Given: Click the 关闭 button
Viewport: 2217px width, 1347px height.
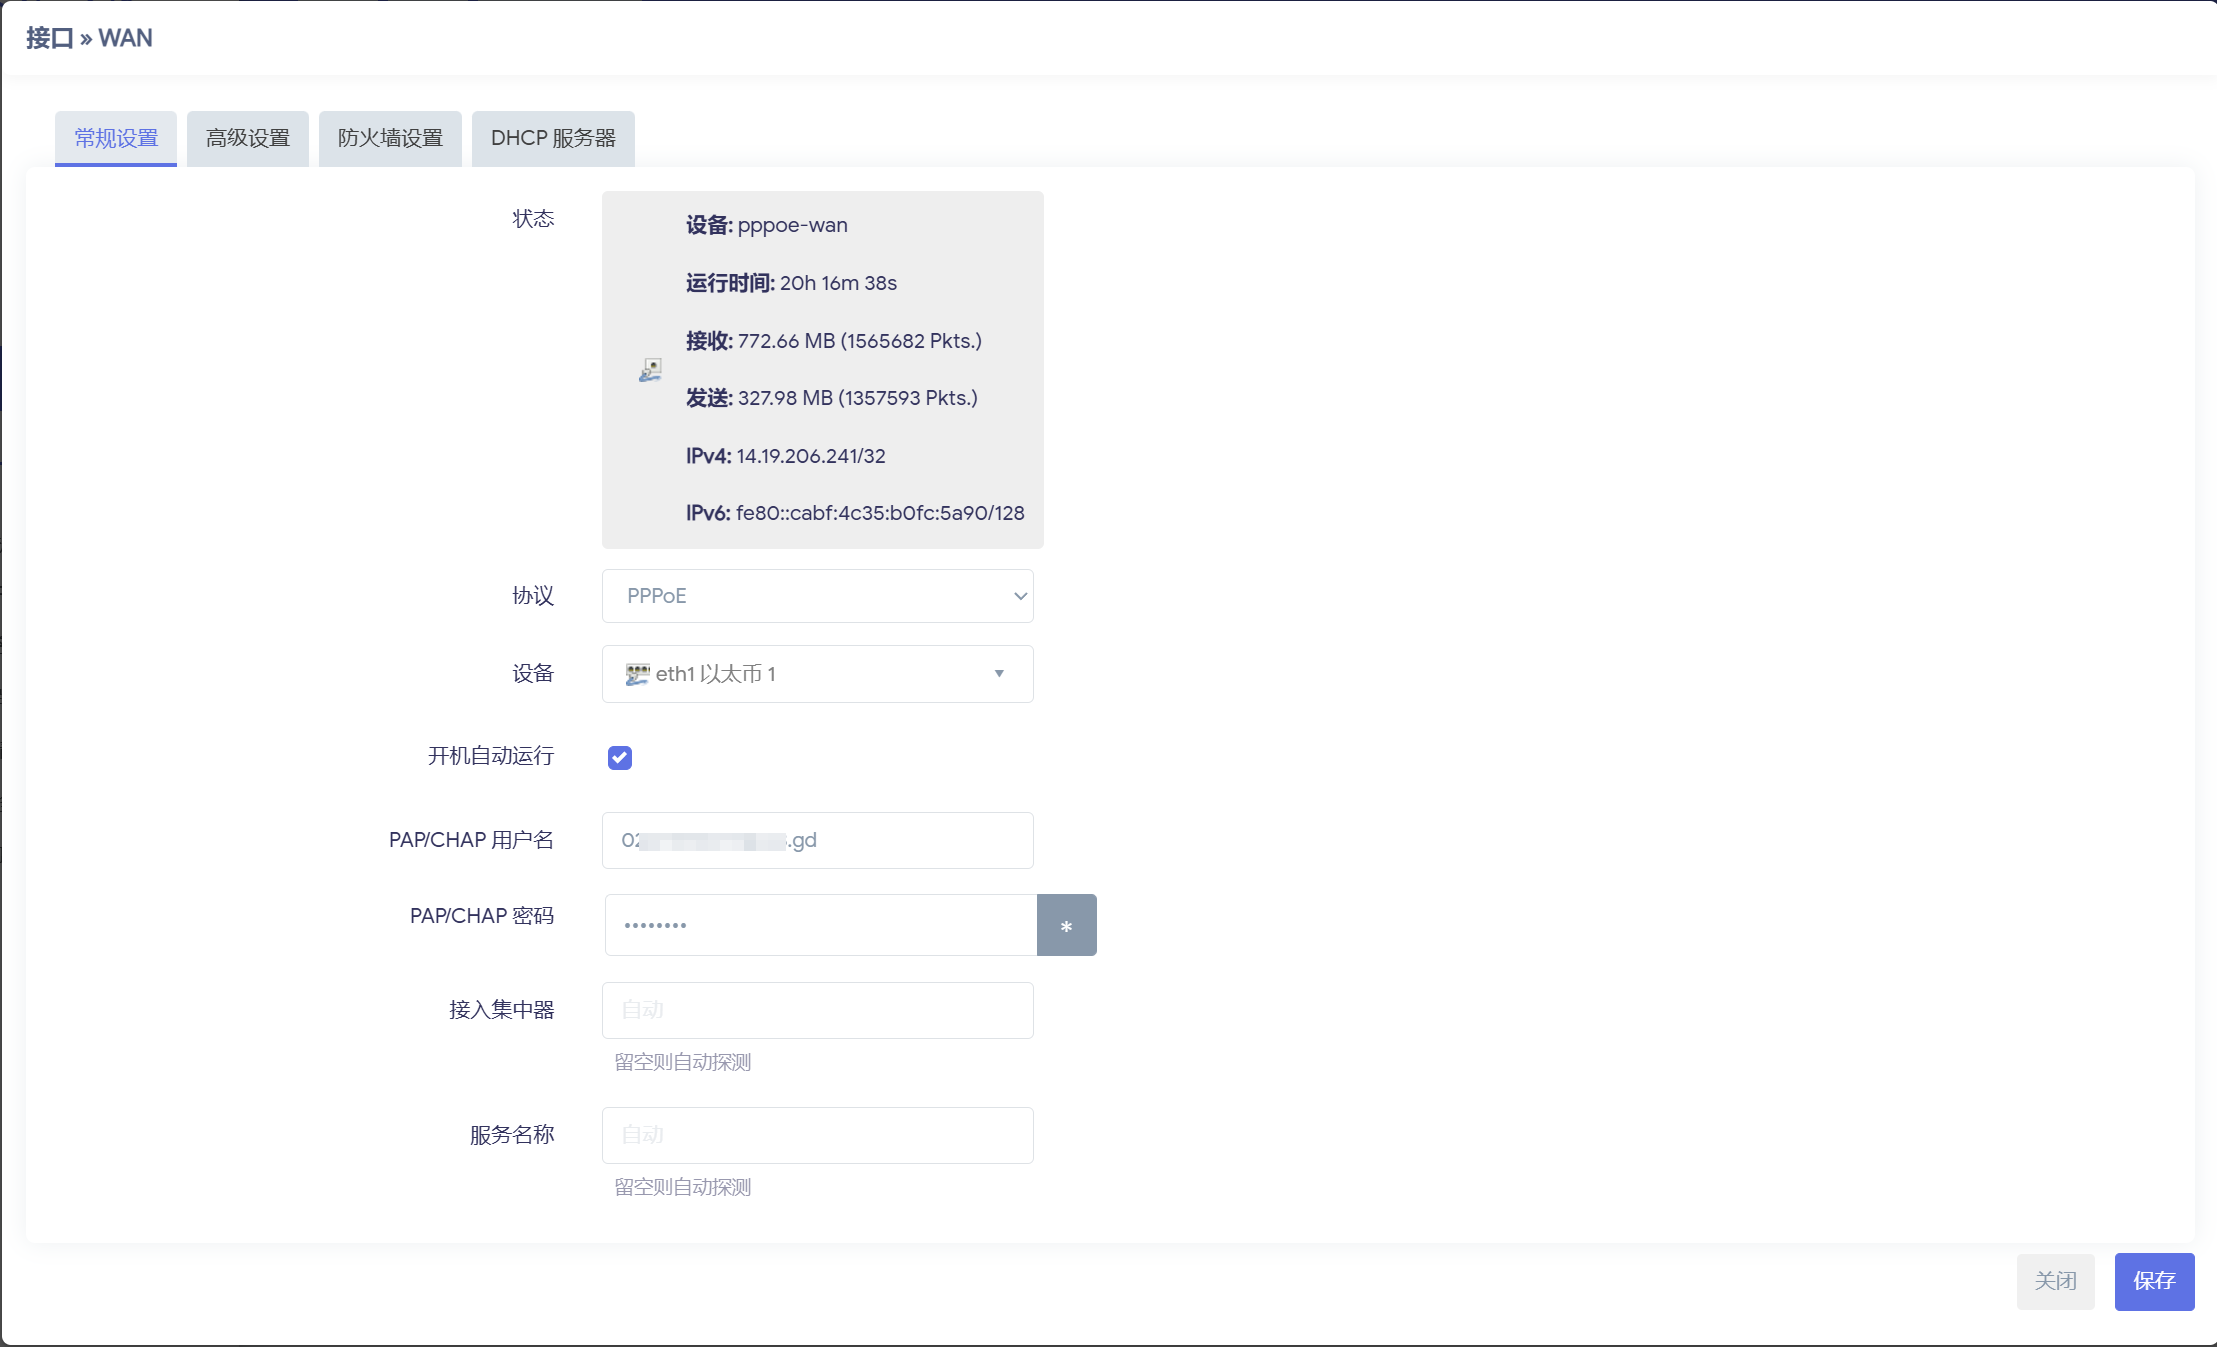Looking at the screenshot, I should coord(2055,1281).
